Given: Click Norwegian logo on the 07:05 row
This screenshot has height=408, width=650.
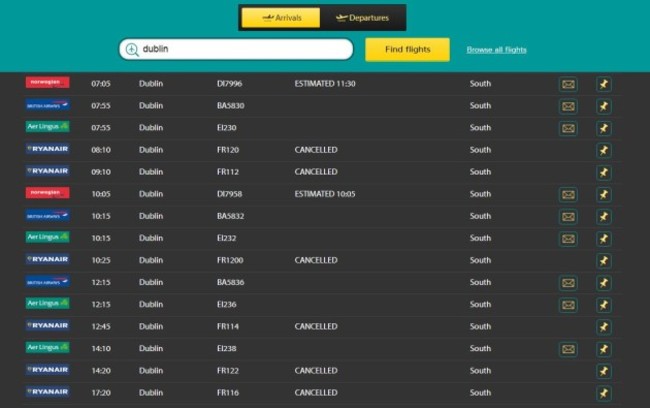Looking at the screenshot, I should pos(48,83).
